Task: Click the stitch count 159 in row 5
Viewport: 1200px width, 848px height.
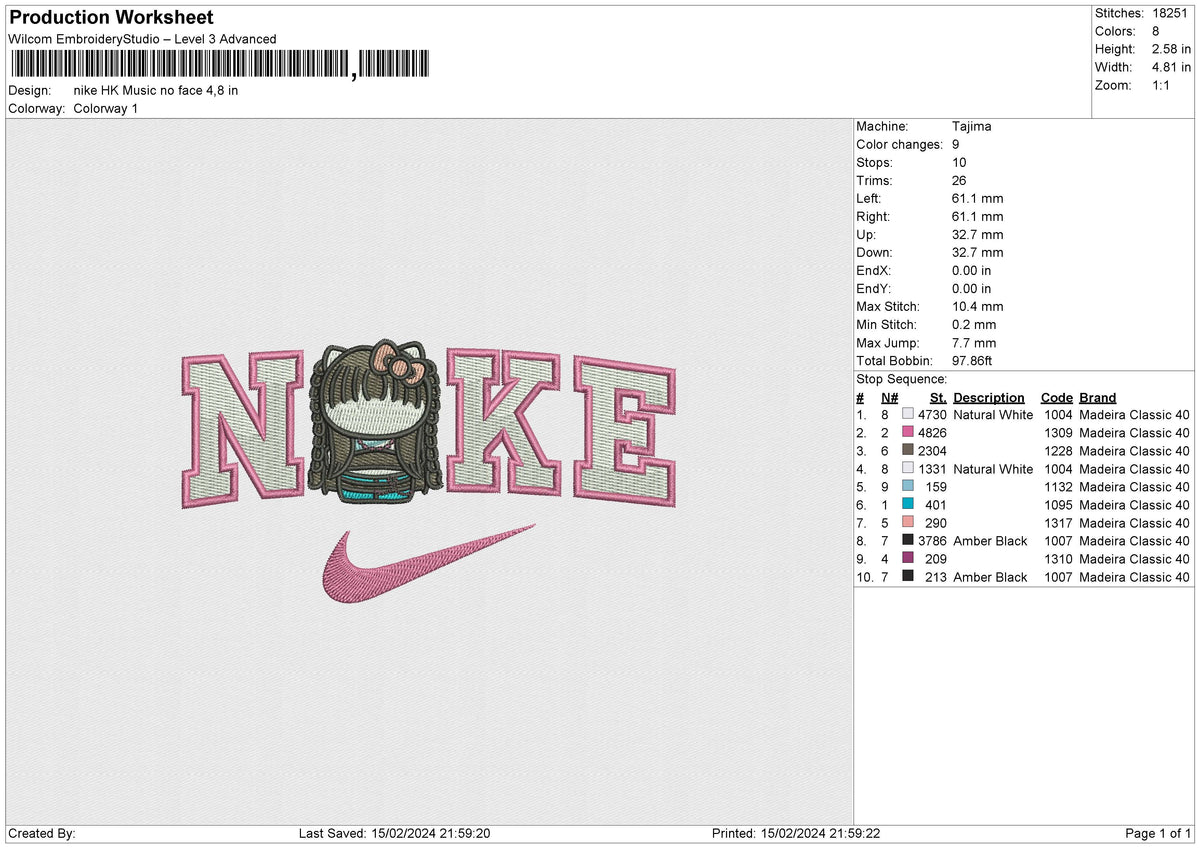Action: [936, 487]
